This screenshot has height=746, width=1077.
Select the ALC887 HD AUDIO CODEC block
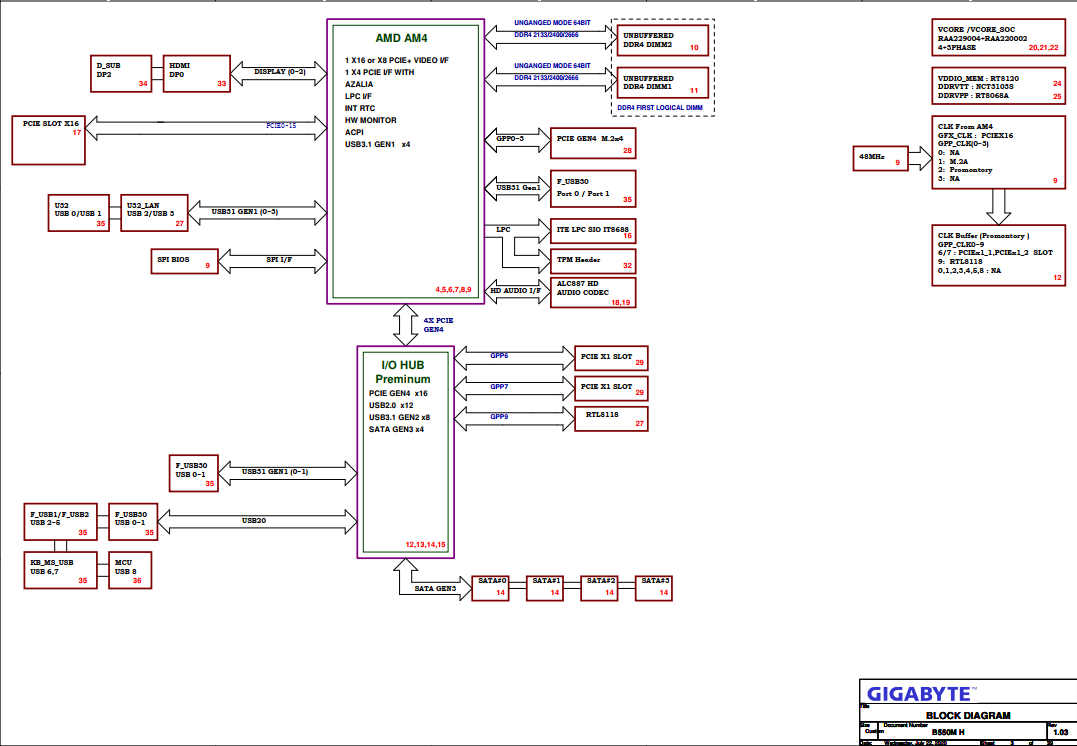pyautogui.click(x=593, y=293)
